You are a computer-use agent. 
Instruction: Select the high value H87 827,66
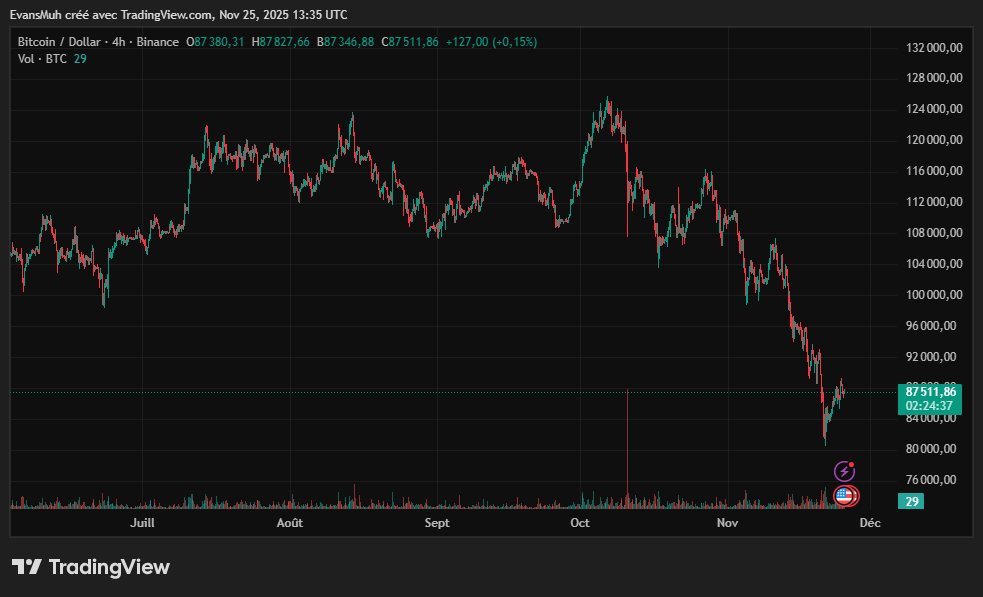pyautogui.click(x=280, y=42)
